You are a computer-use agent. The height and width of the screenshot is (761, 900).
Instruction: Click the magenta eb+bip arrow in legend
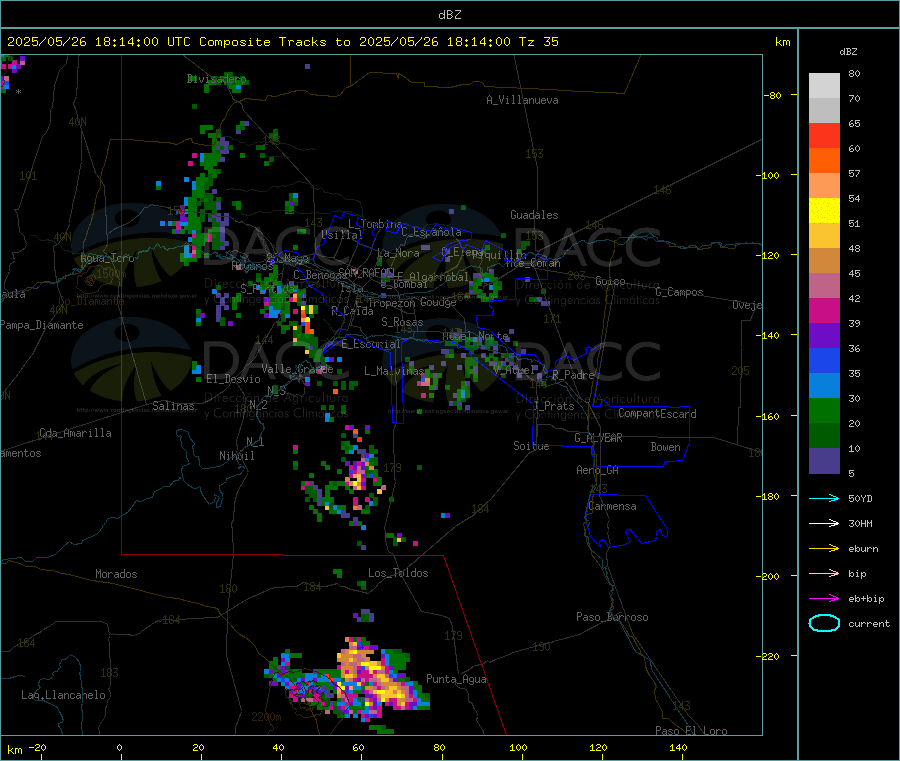(x=824, y=599)
